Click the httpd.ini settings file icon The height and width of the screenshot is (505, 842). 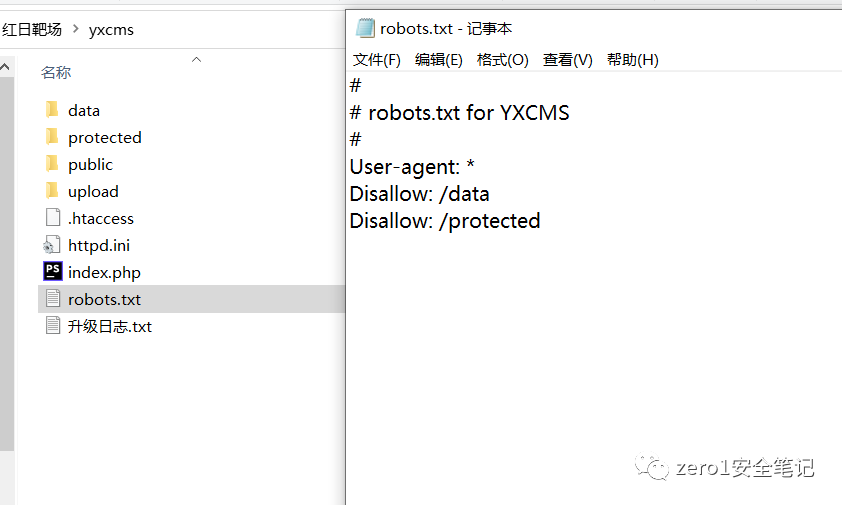(x=53, y=245)
